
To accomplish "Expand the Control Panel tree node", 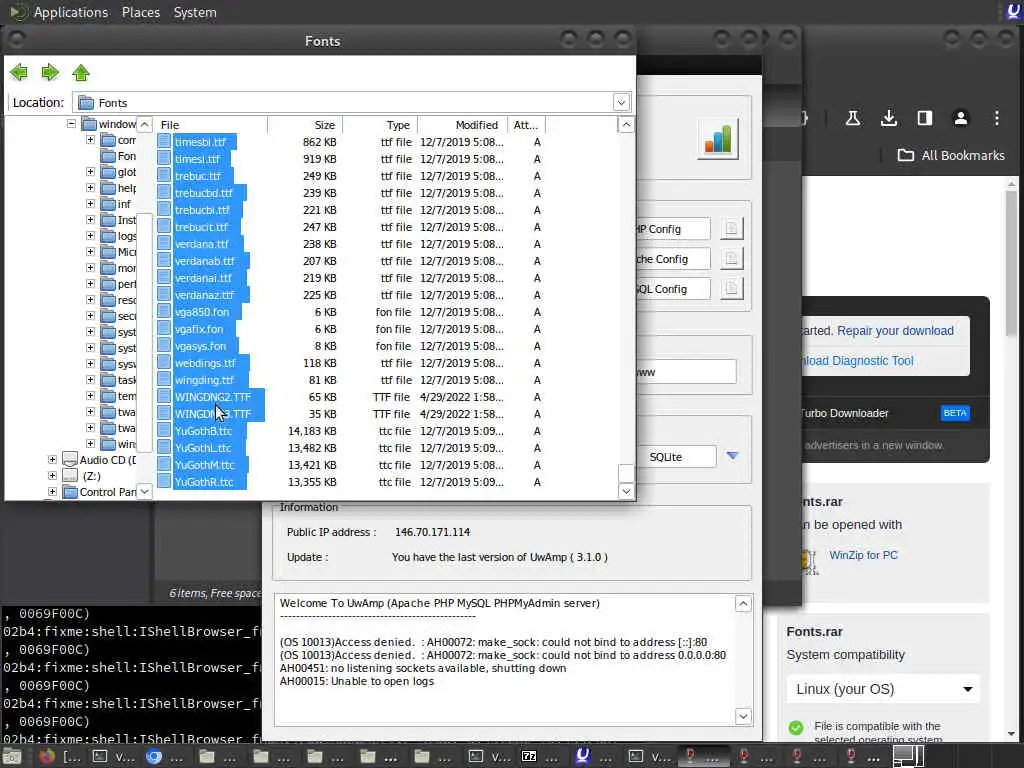I will click(52, 492).
